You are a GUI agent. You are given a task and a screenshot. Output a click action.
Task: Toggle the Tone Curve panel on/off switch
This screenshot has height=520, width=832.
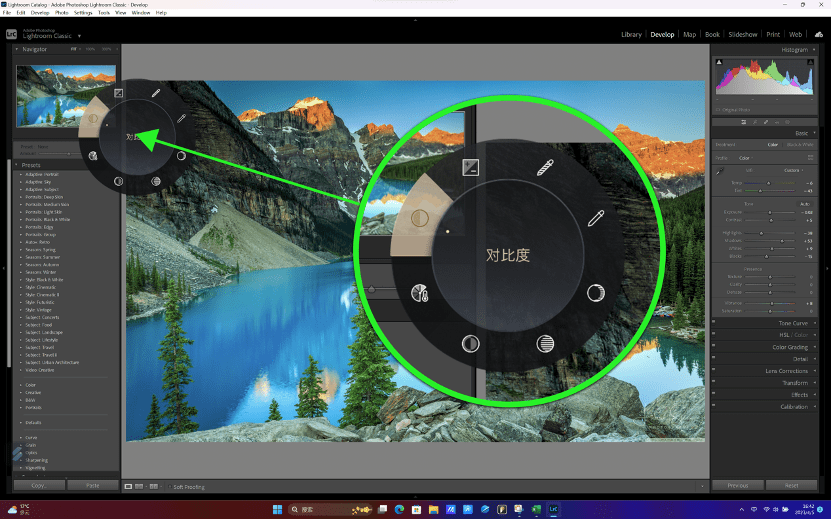[x=714, y=322]
